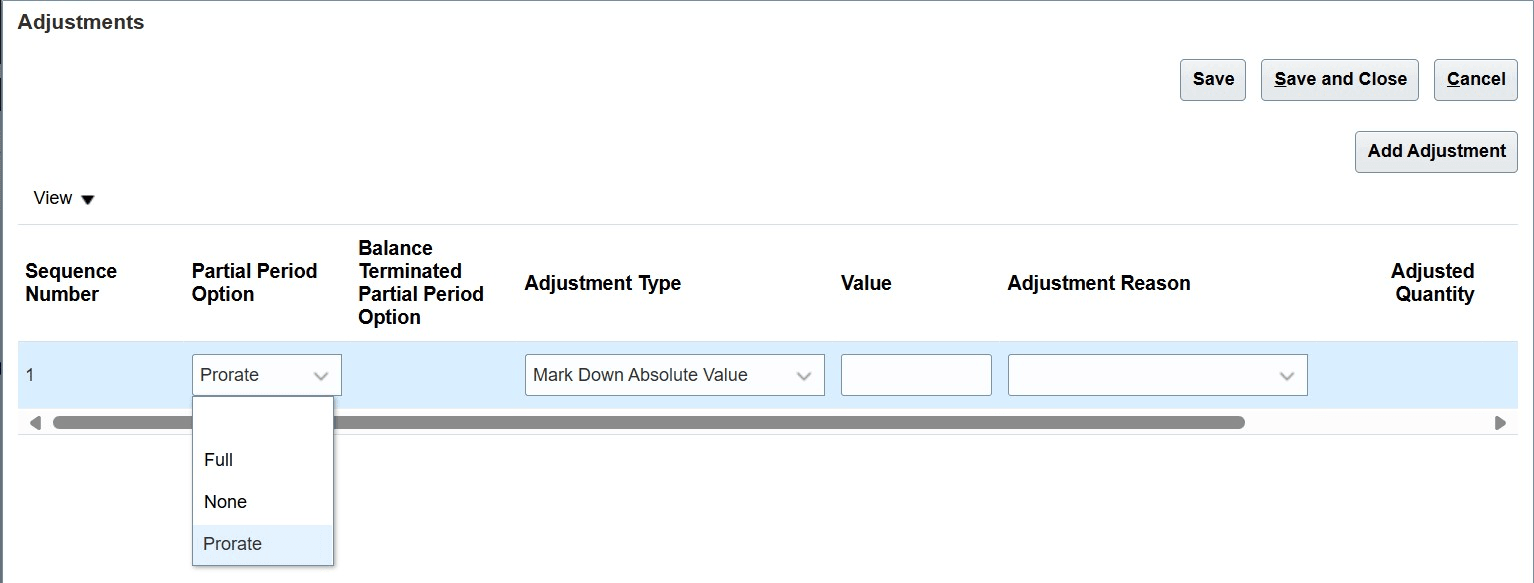Click inside the Value input field
Screen dimensions: 1534x583
click(915, 374)
